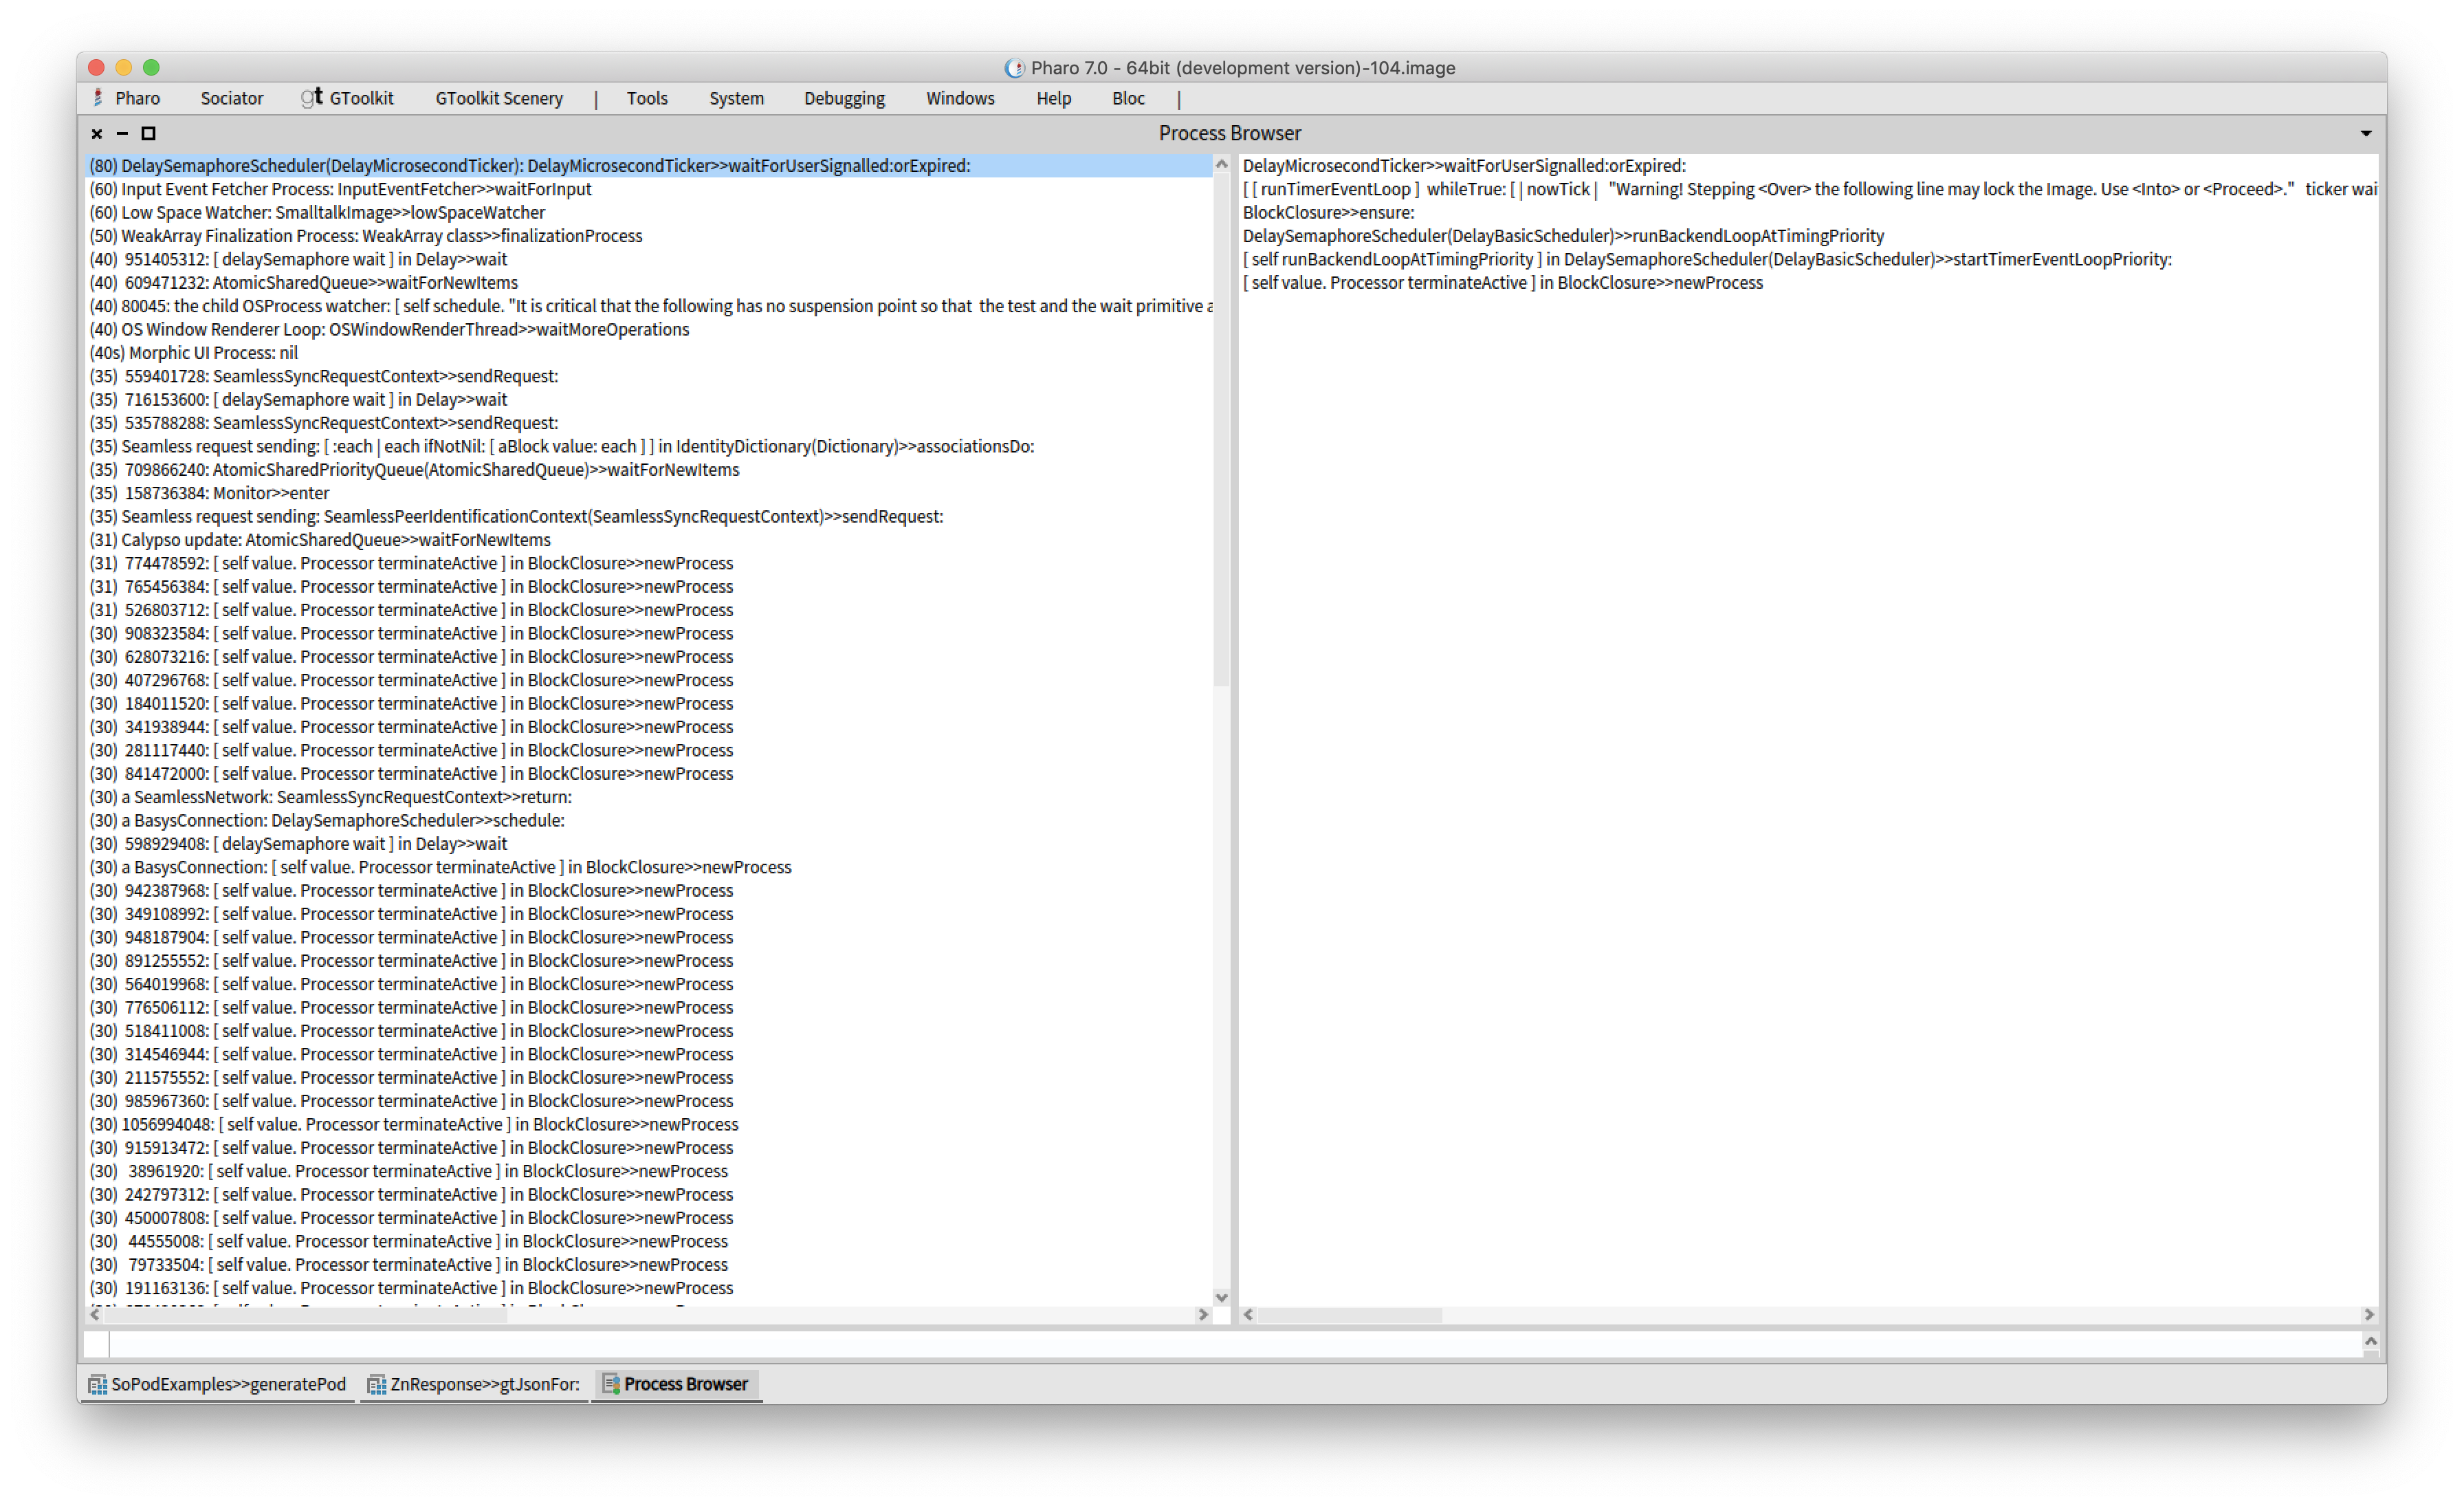Open the Bloc menu
The height and width of the screenshot is (1506, 2464).
pyautogui.click(x=1128, y=97)
